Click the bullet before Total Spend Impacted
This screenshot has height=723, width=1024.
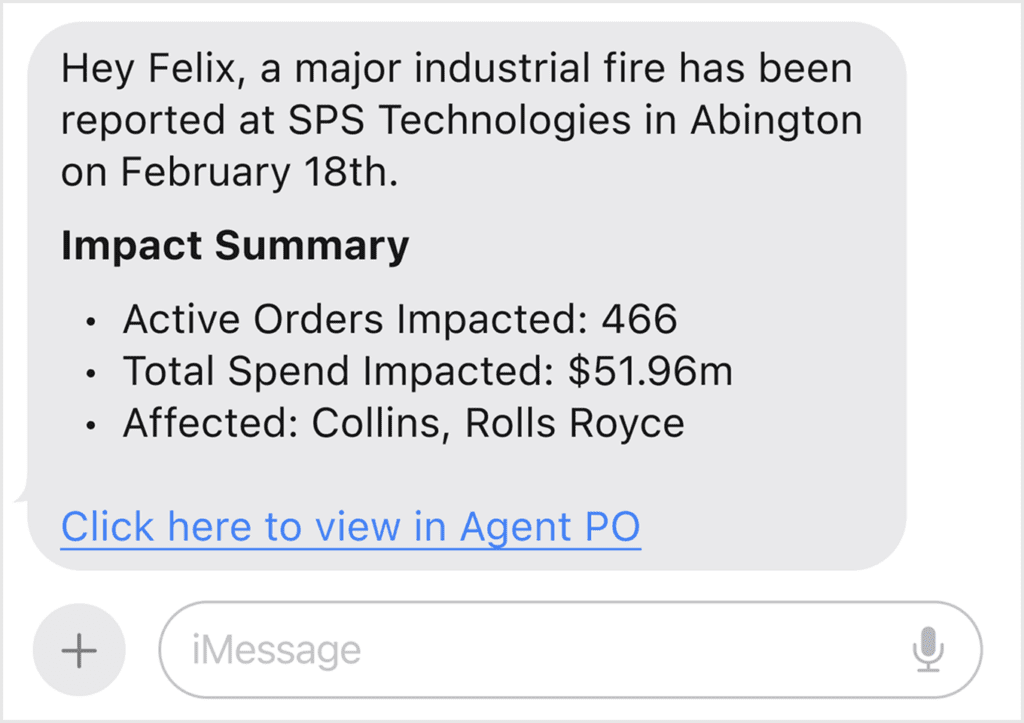pos(92,373)
